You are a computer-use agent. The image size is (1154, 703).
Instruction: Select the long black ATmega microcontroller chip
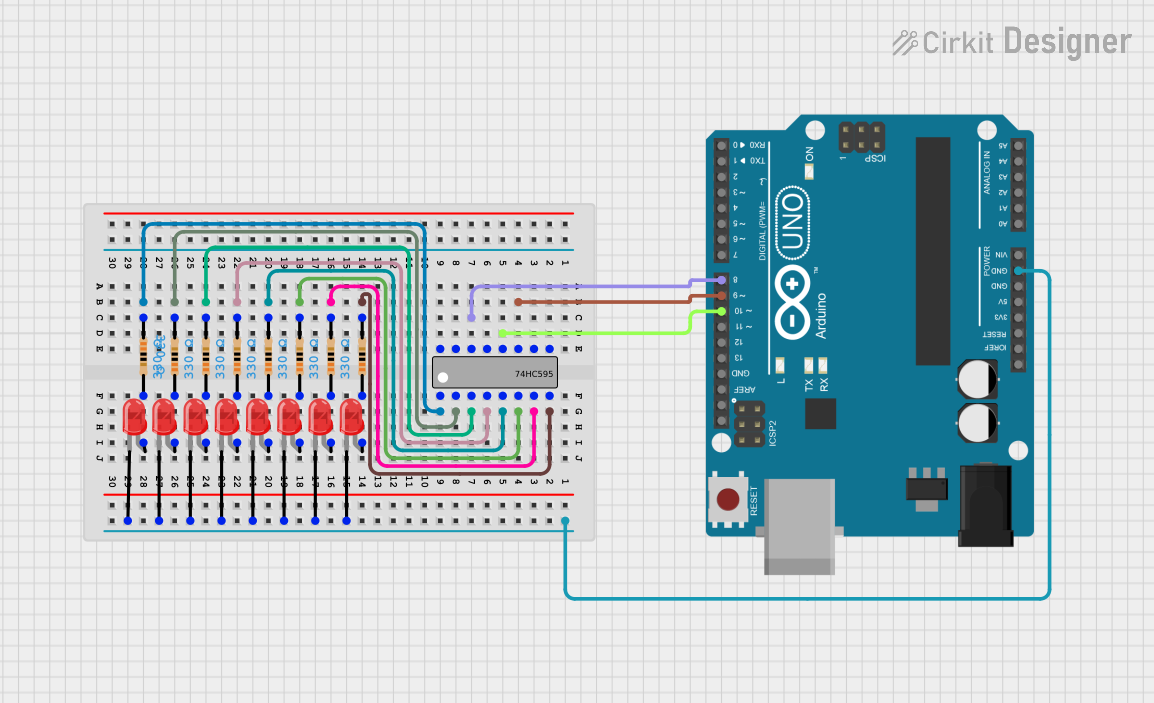(x=932, y=251)
